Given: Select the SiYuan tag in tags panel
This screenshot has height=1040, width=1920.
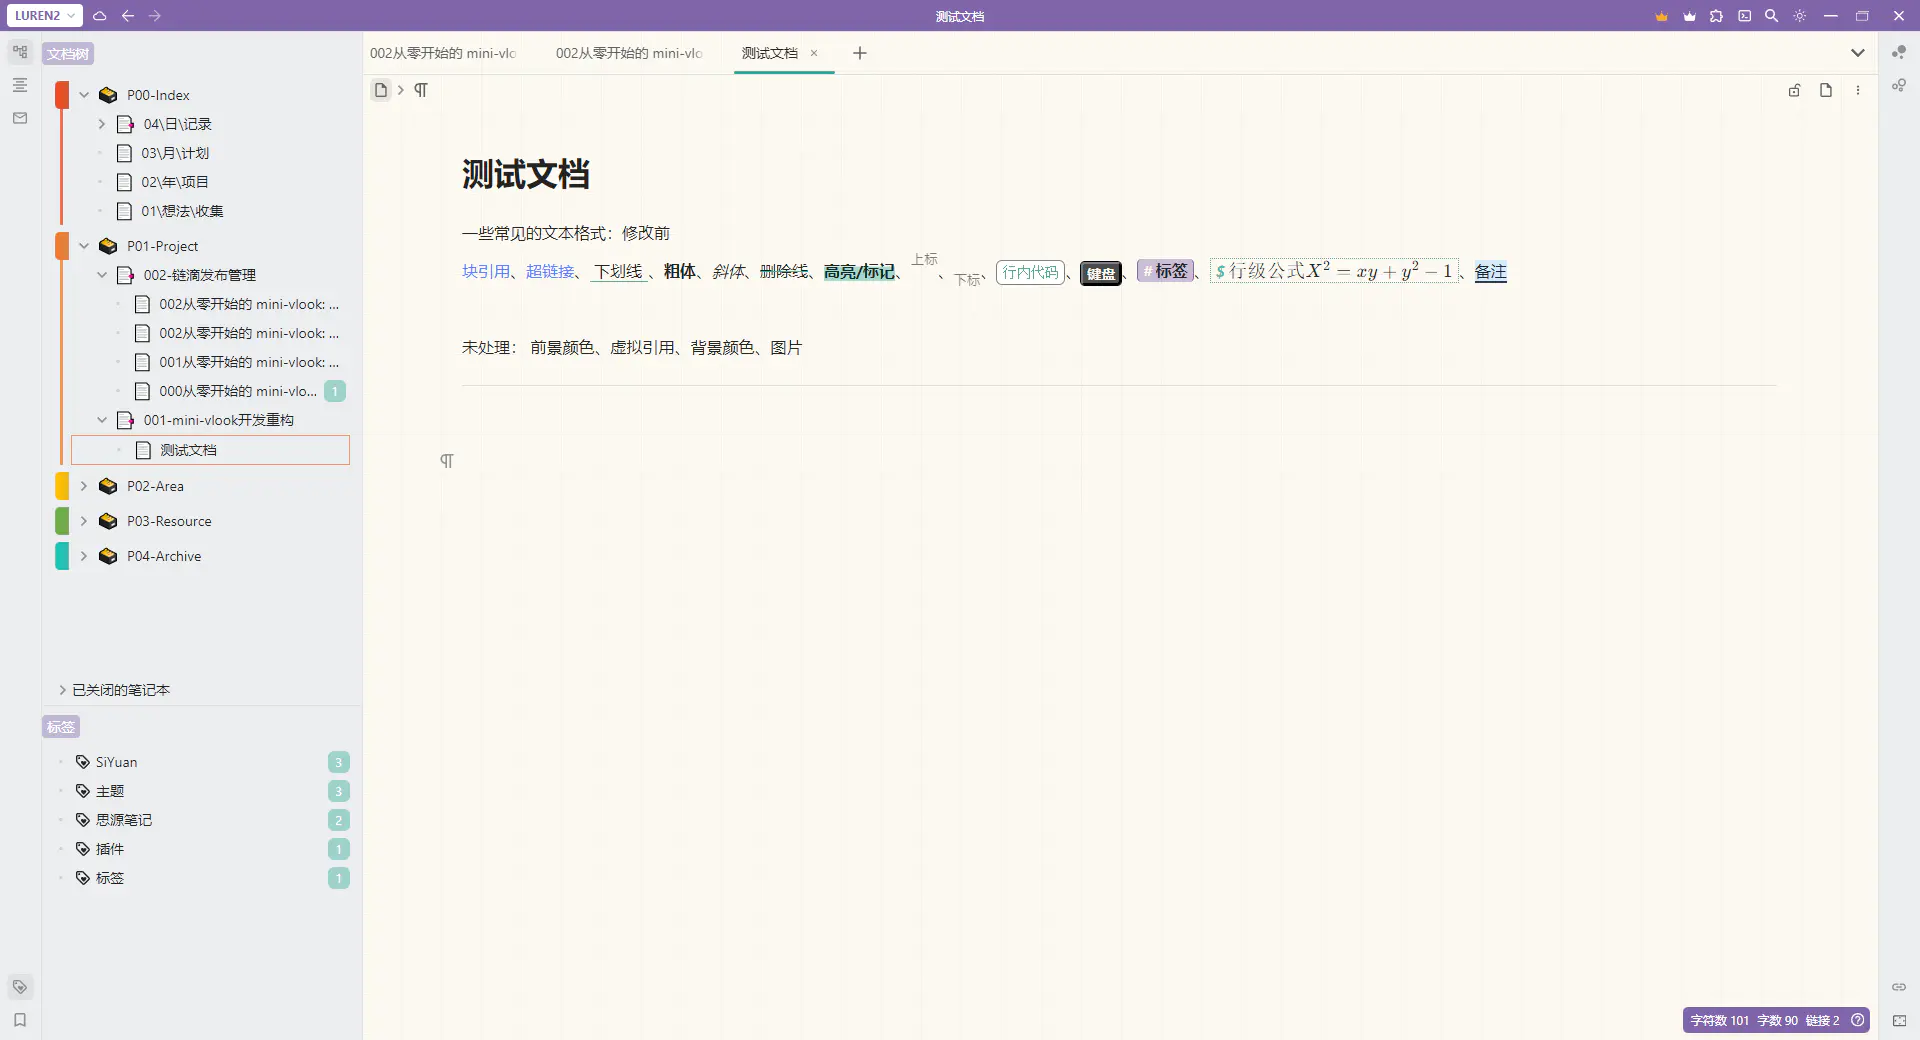Looking at the screenshot, I should (116, 762).
